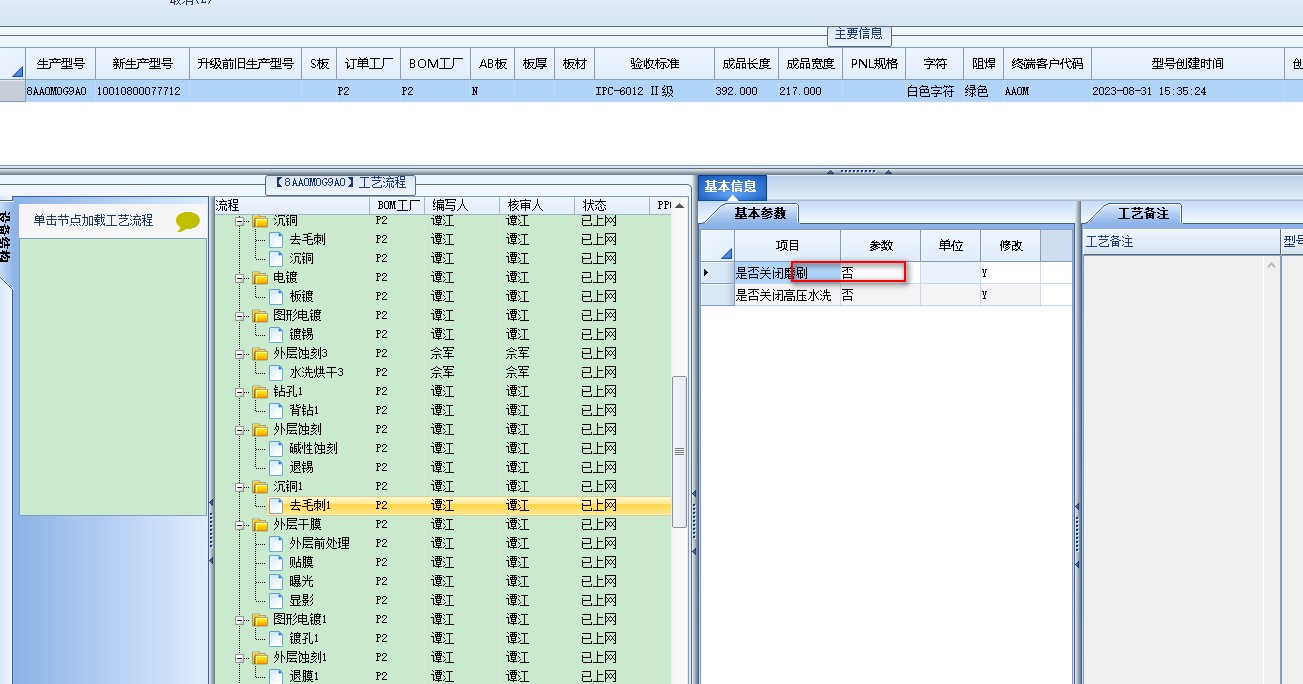1303x684 pixels.
Task: Click the document icon beside 贴膜
Action: [276, 563]
